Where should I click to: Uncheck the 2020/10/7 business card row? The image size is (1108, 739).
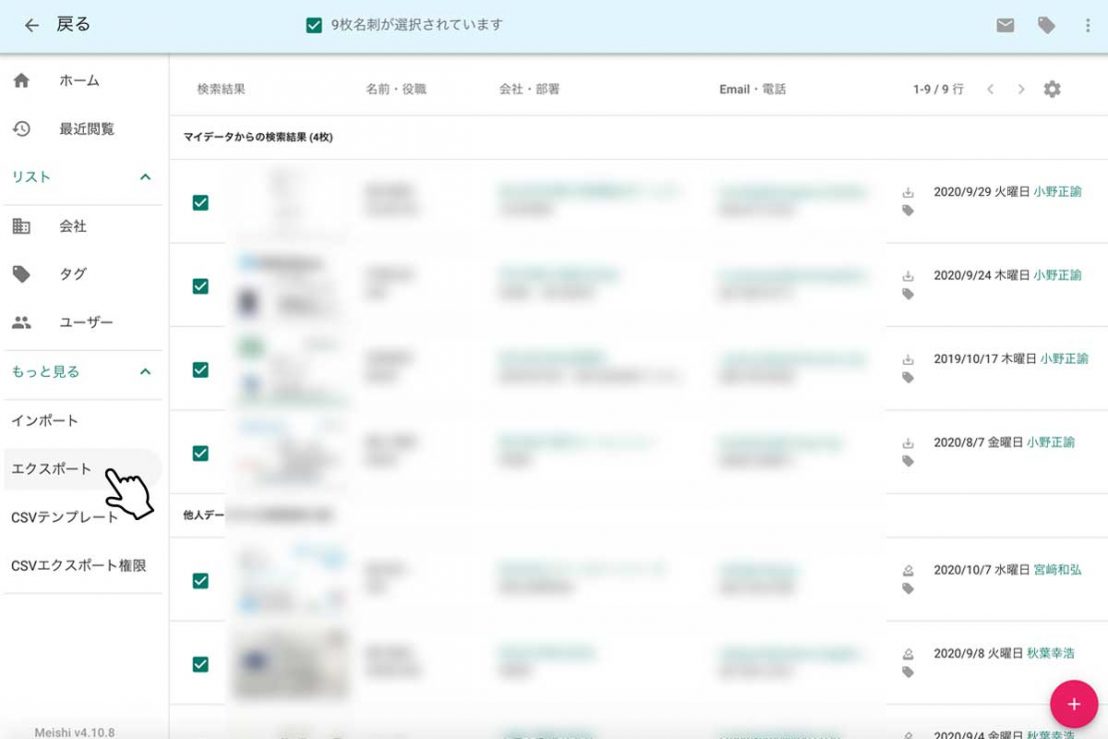point(200,581)
